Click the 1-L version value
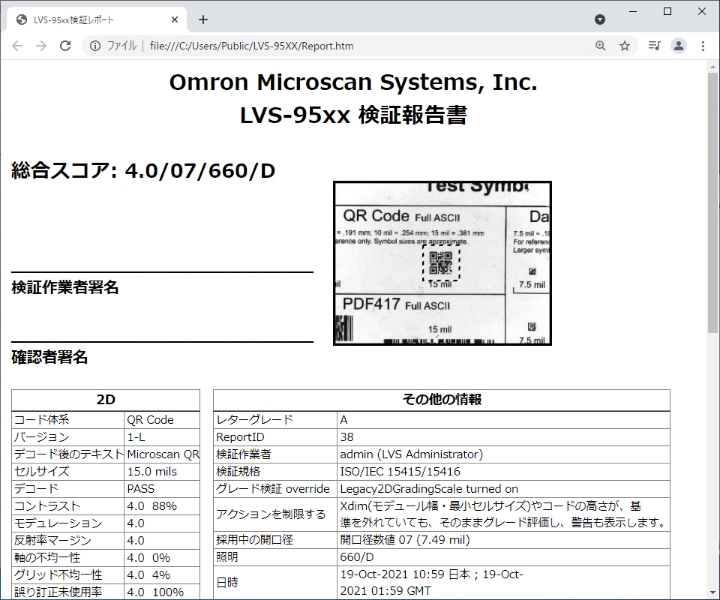This screenshot has width=720, height=600. click(162, 437)
